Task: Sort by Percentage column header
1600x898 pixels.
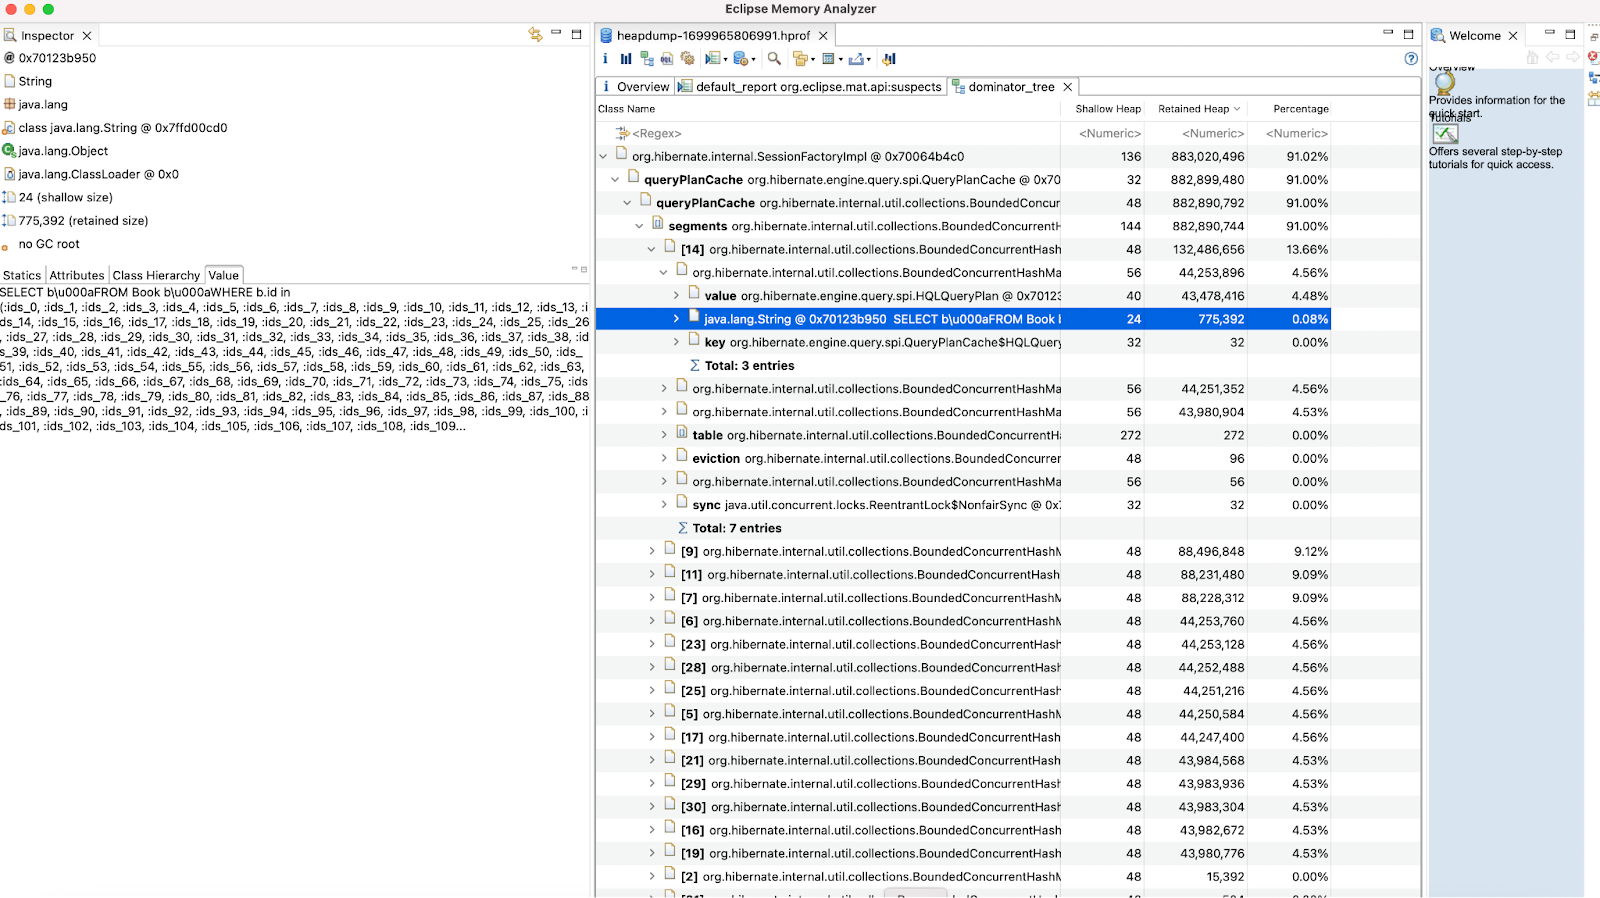Action: click(1300, 109)
